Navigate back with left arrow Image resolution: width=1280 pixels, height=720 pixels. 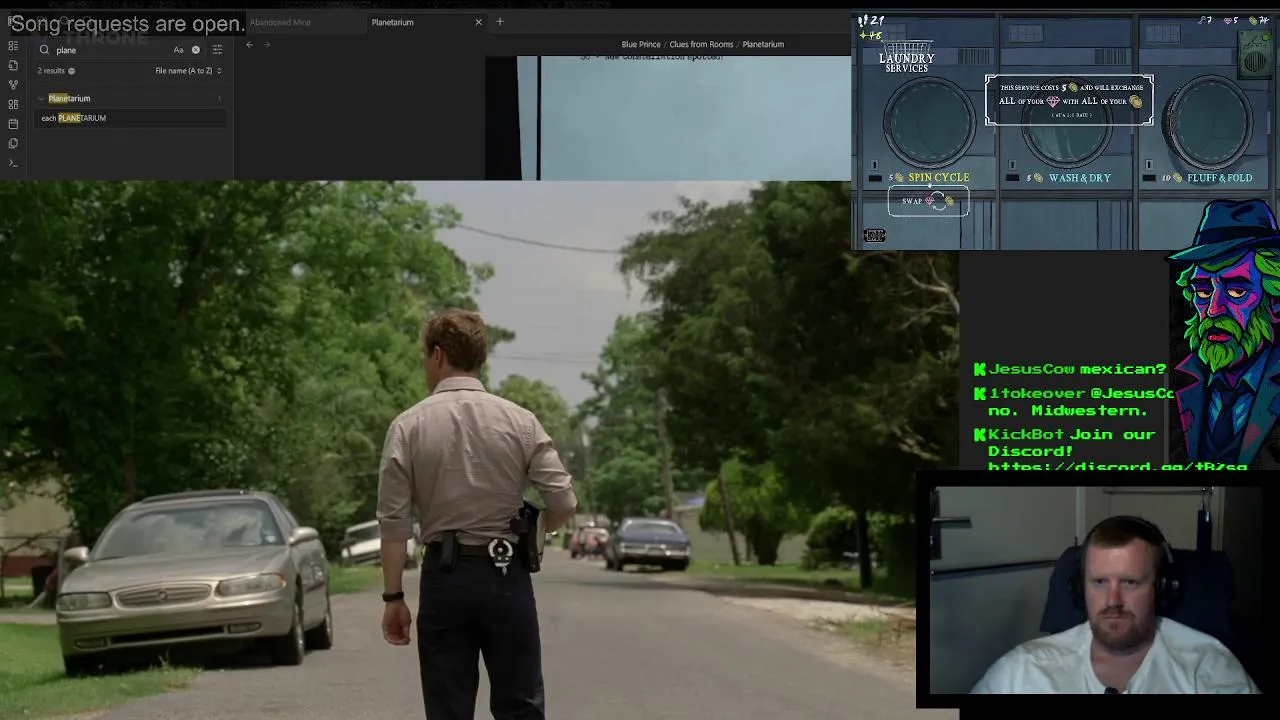tap(250, 44)
